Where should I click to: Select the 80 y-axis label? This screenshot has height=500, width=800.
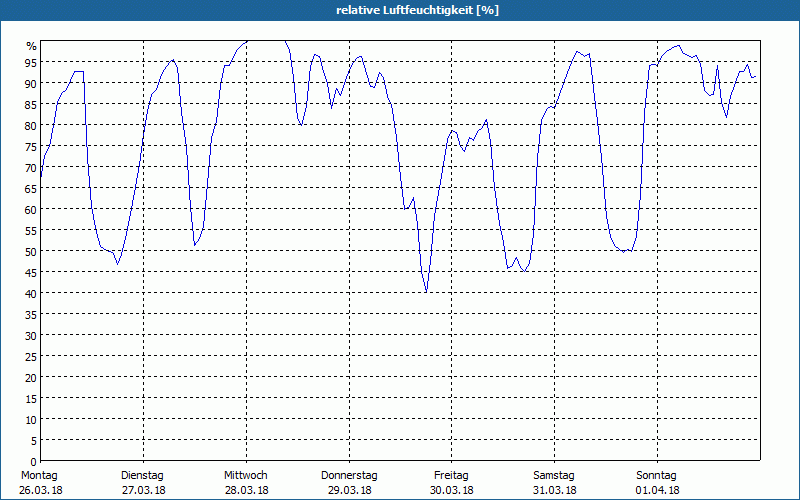32,126
